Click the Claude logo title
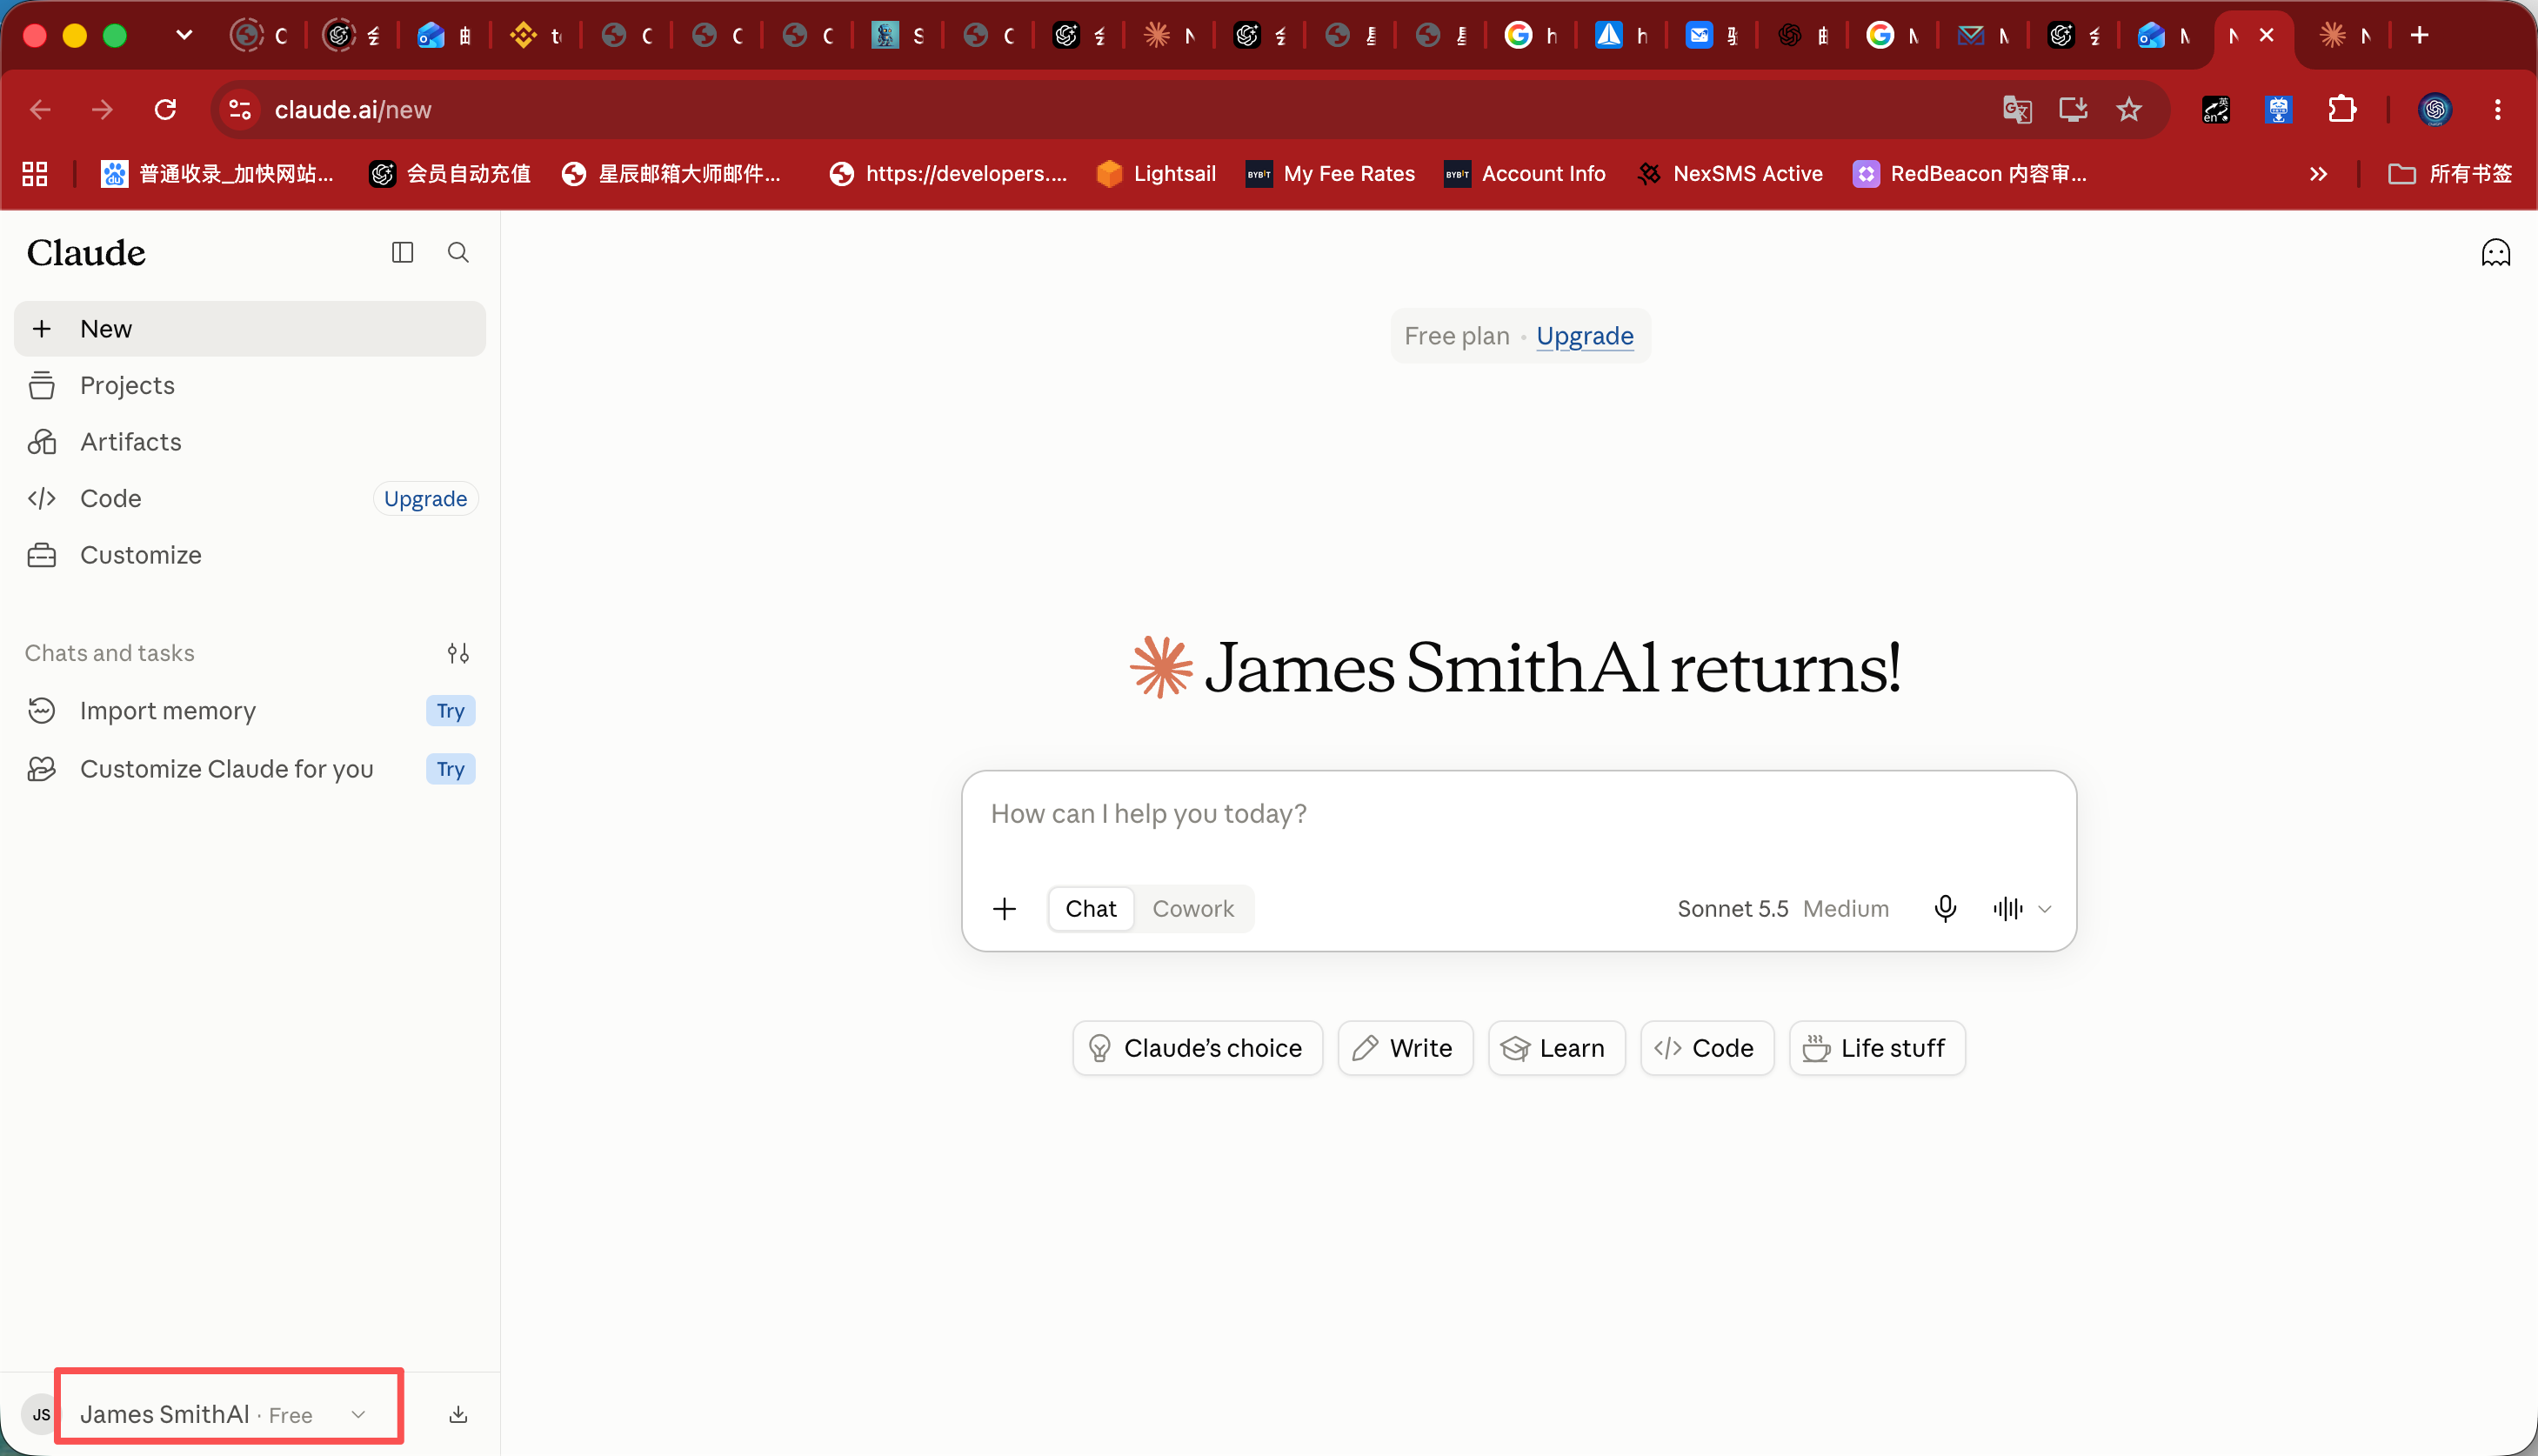The image size is (2538, 1456). click(x=86, y=252)
